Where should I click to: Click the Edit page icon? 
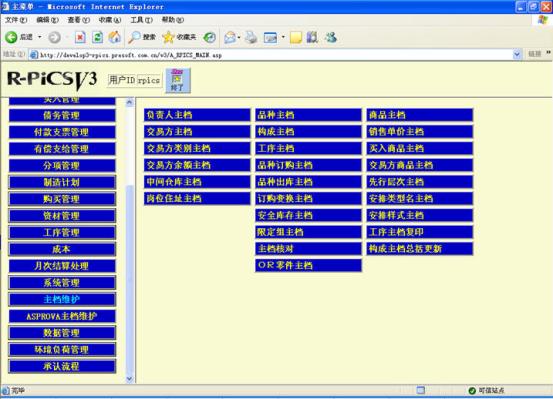[x=271, y=37]
